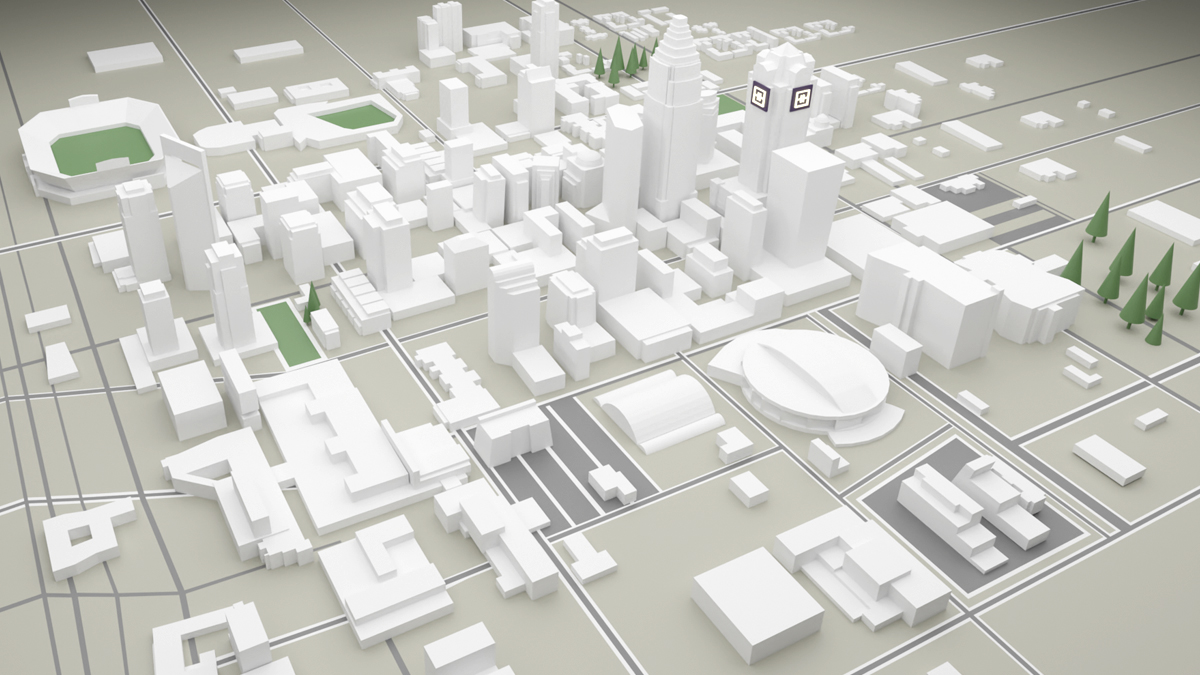Click the right marker badge on the clock tower
This screenshot has height=675, width=1200.
coord(801,96)
